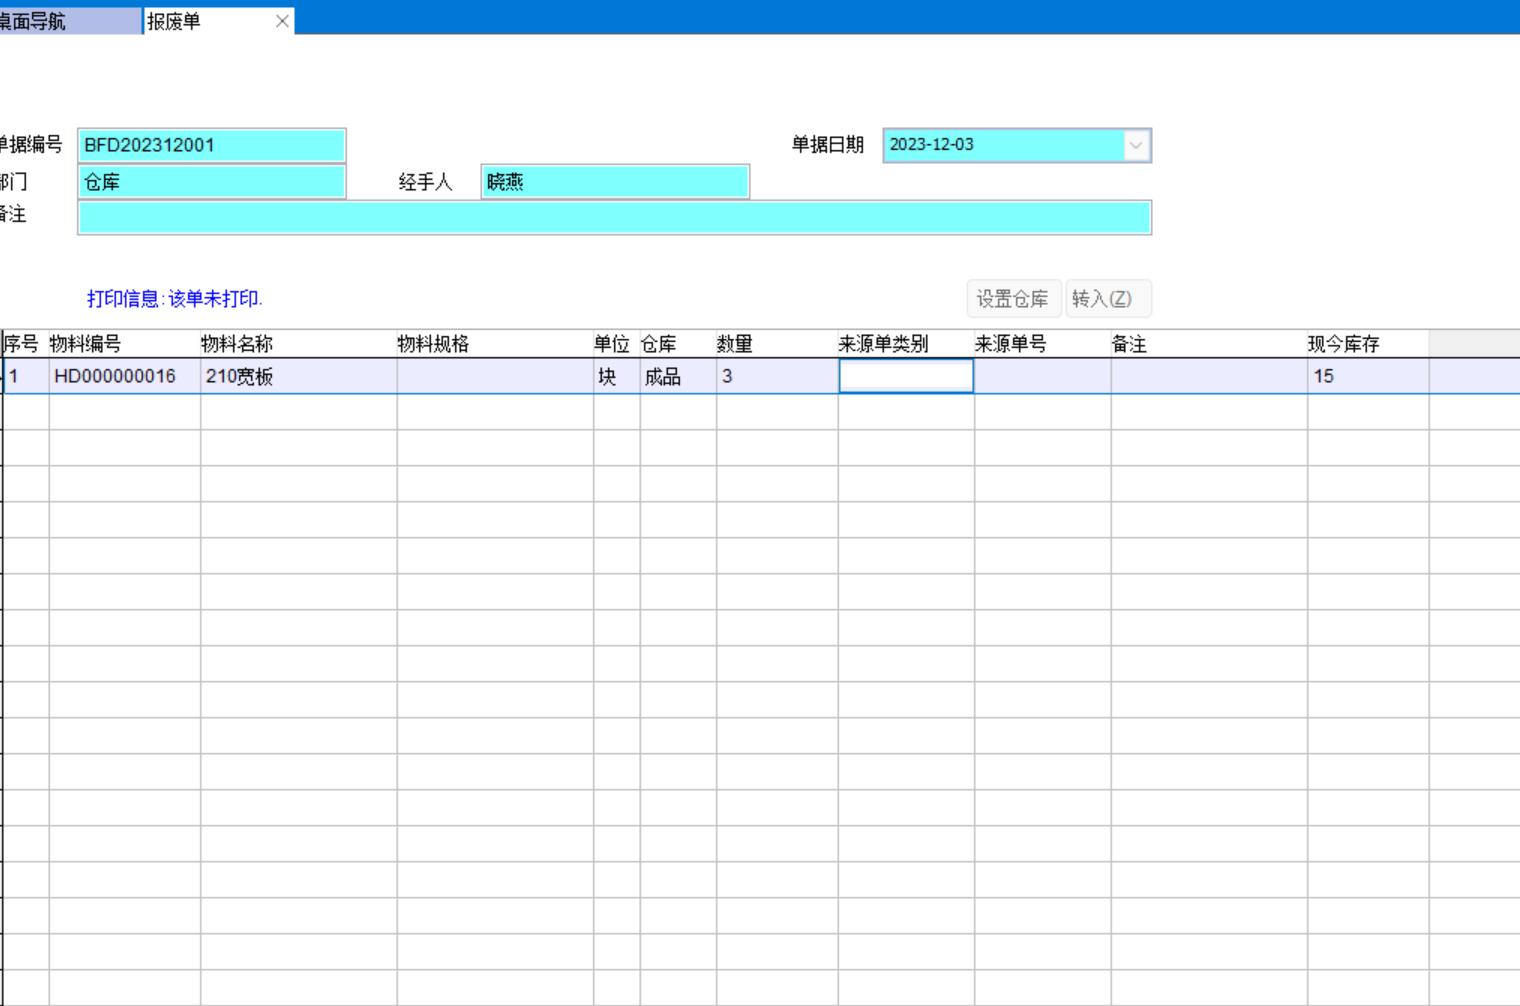Click the 单据编号 input field
1520x1006 pixels.
tap(211, 145)
